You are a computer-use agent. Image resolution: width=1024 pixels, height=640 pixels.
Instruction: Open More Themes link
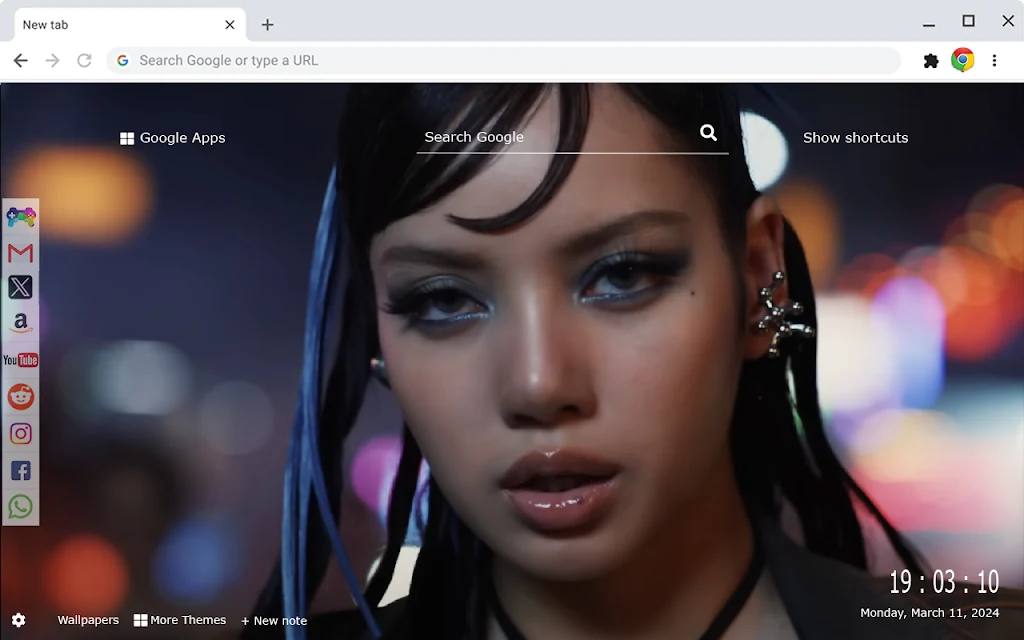click(180, 620)
